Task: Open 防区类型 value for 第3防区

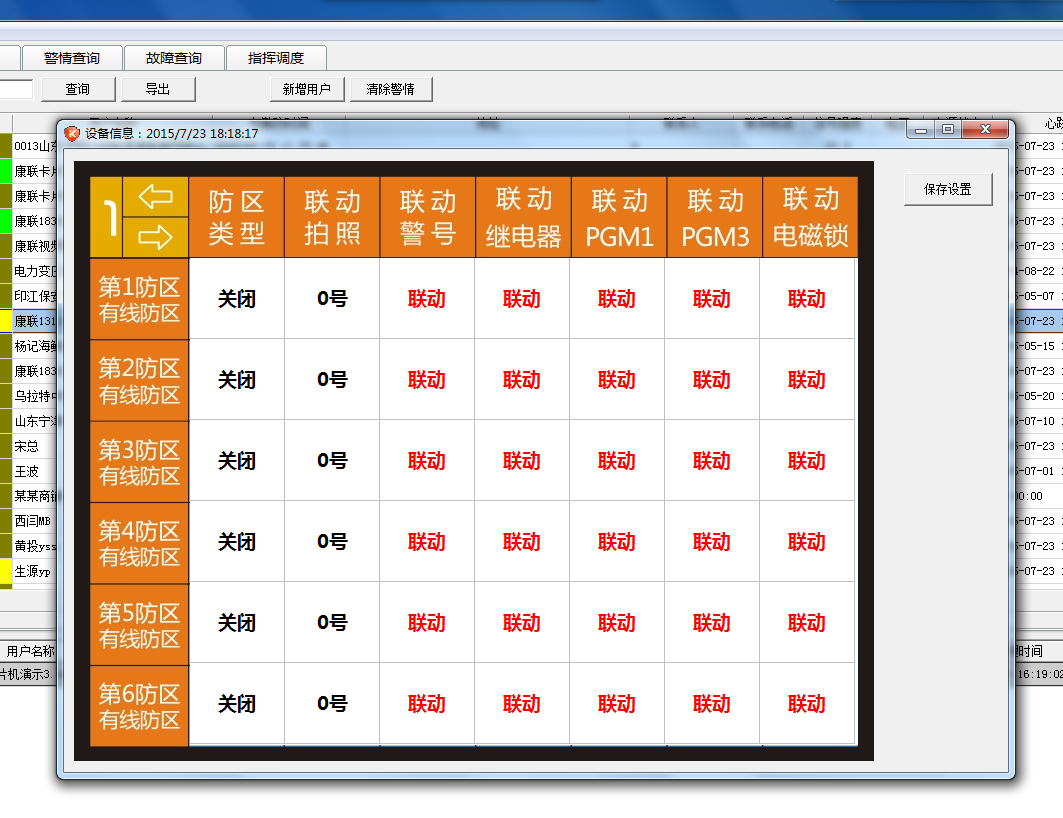Action: click(x=237, y=461)
